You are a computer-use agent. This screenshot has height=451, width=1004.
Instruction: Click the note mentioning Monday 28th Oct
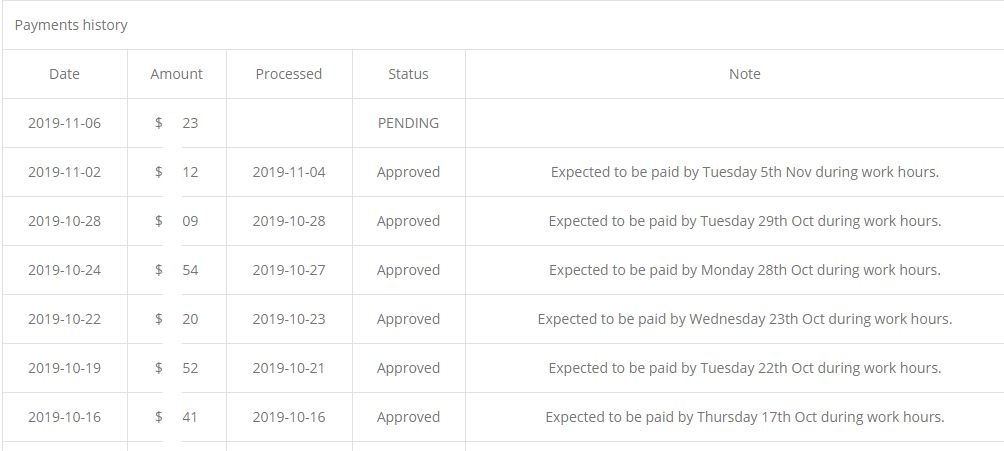pos(744,270)
